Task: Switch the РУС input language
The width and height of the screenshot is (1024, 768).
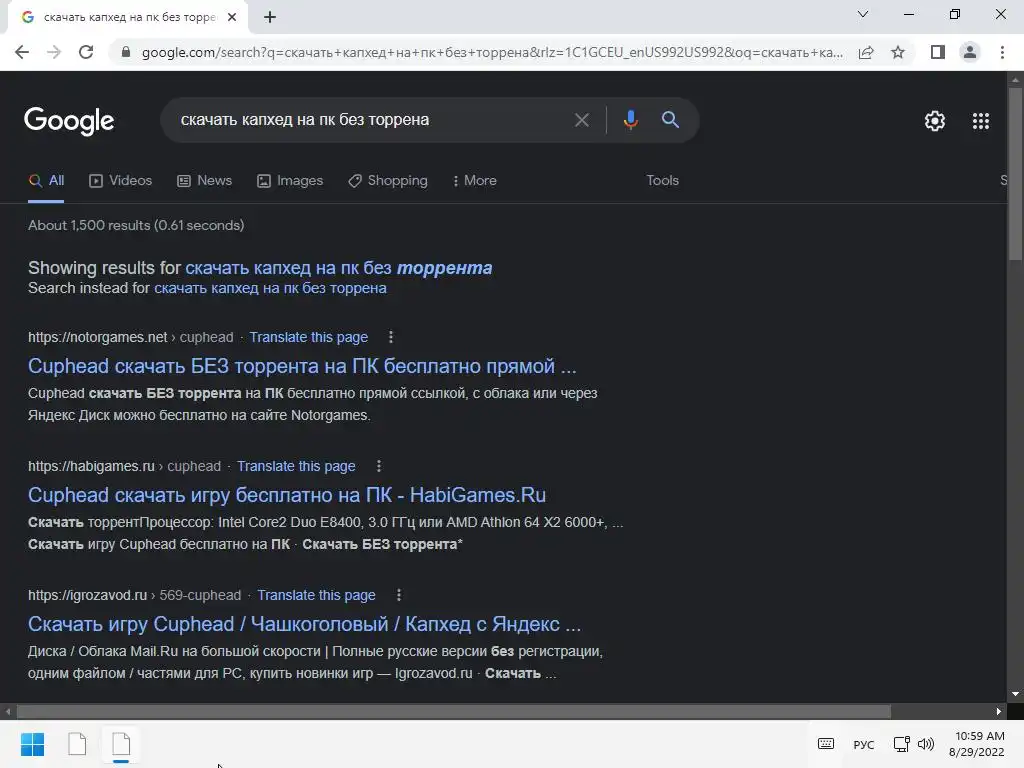Action: pos(863,744)
